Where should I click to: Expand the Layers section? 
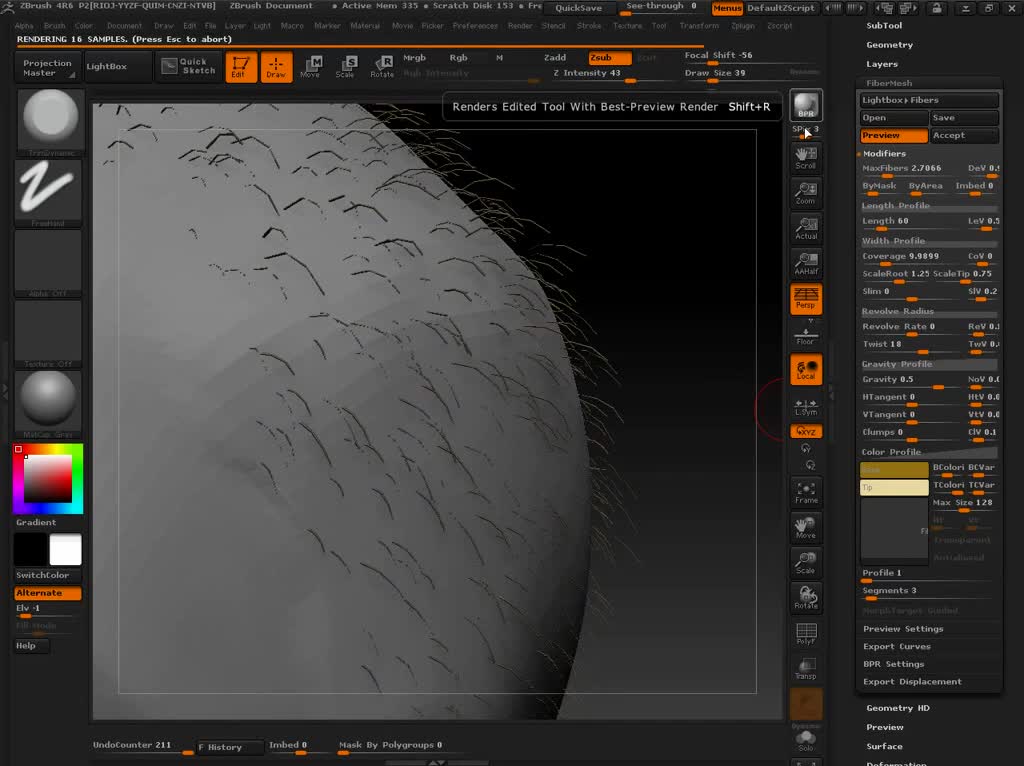[x=882, y=64]
